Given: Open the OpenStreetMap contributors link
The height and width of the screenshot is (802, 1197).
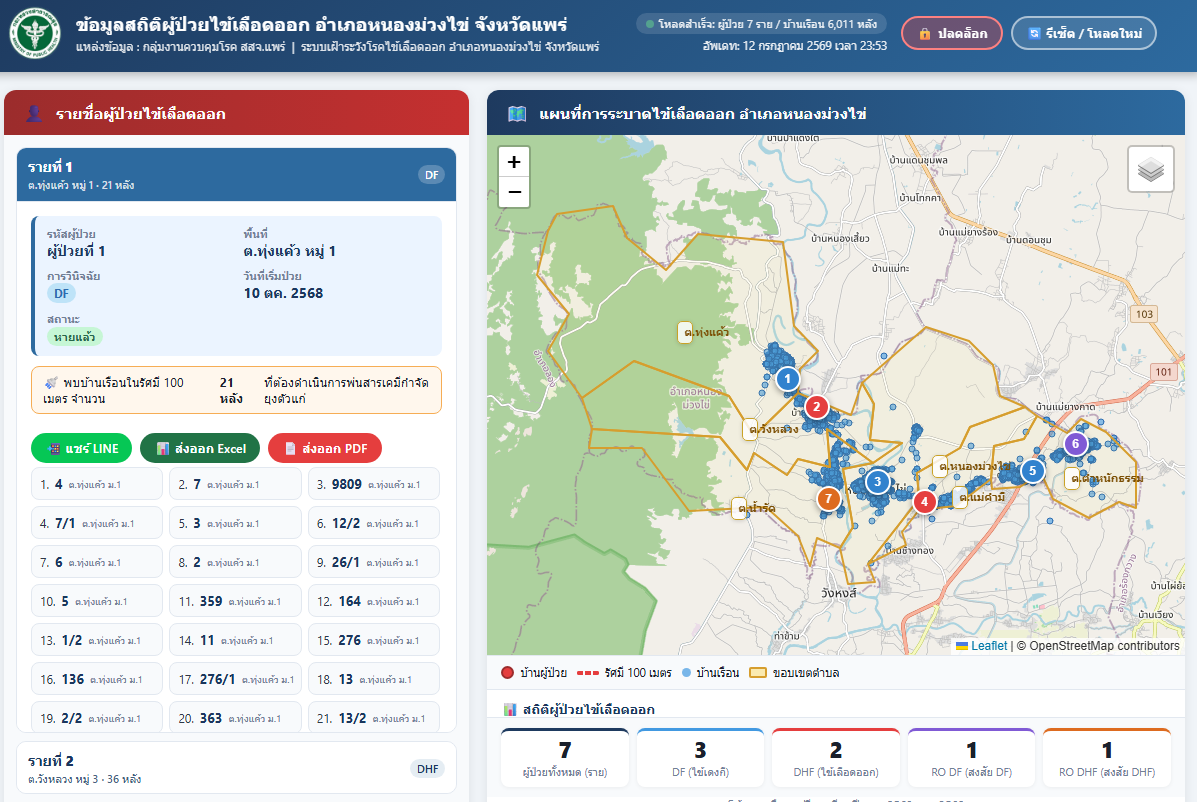Looking at the screenshot, I should (x=1104, y=646).
